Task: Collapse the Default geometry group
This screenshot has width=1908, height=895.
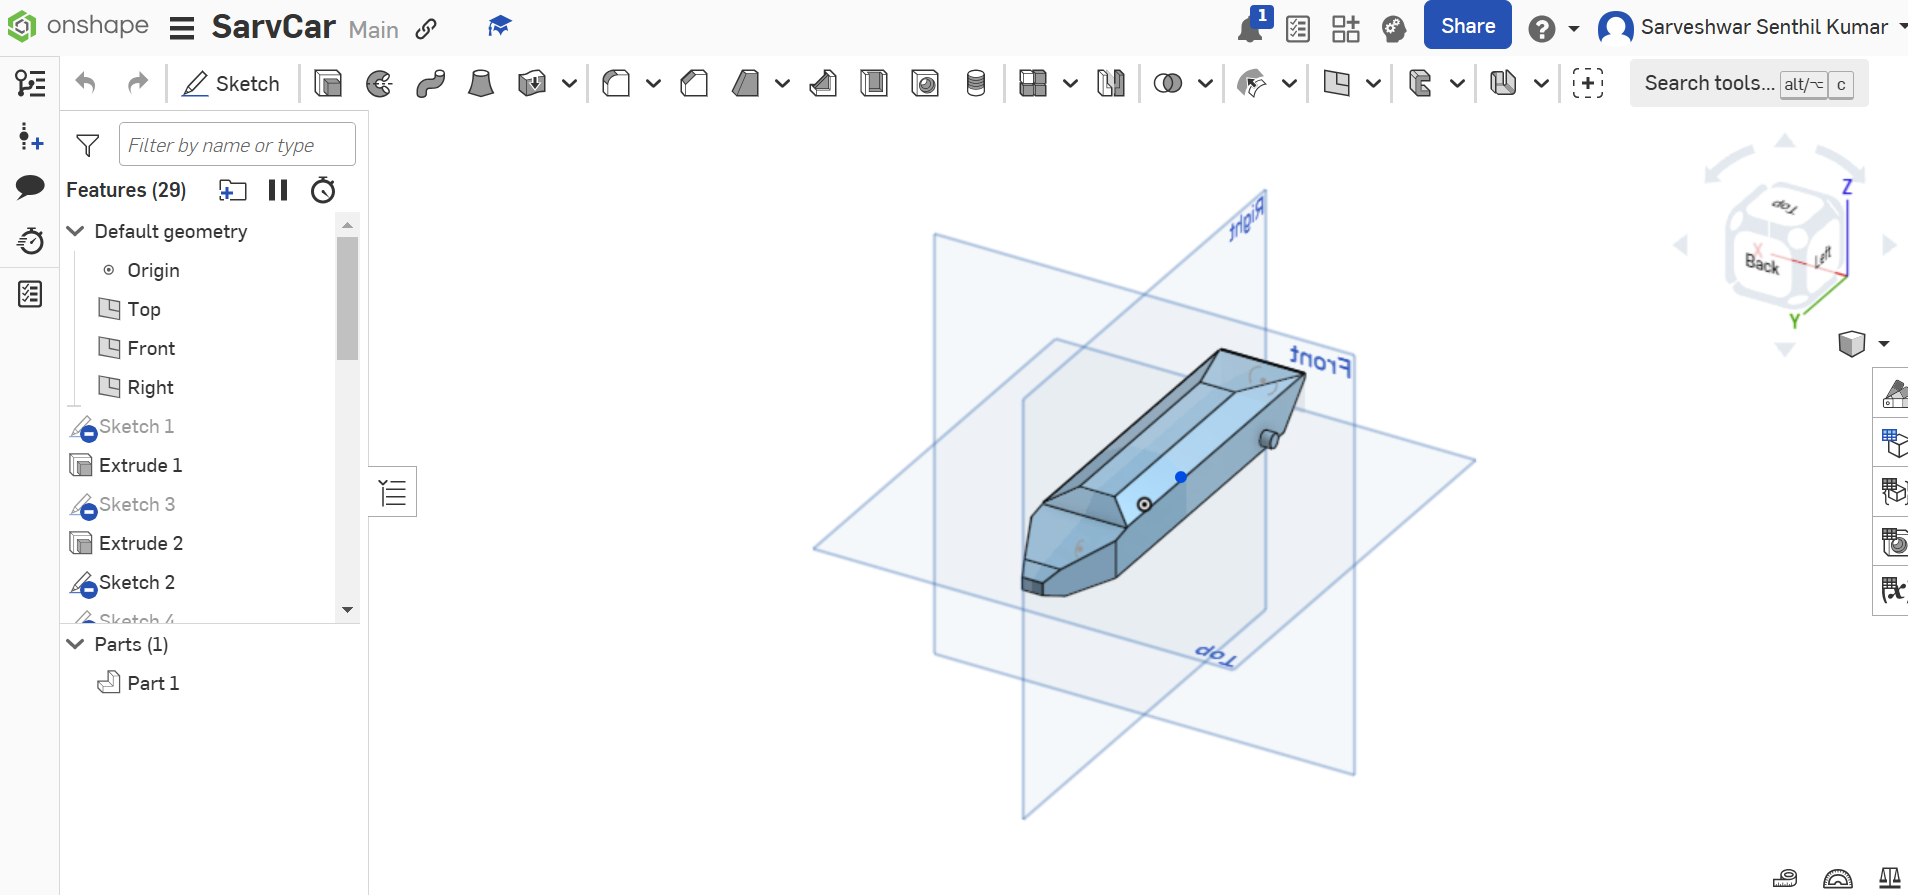Action: pyautogui.click(x=75, y=231)
